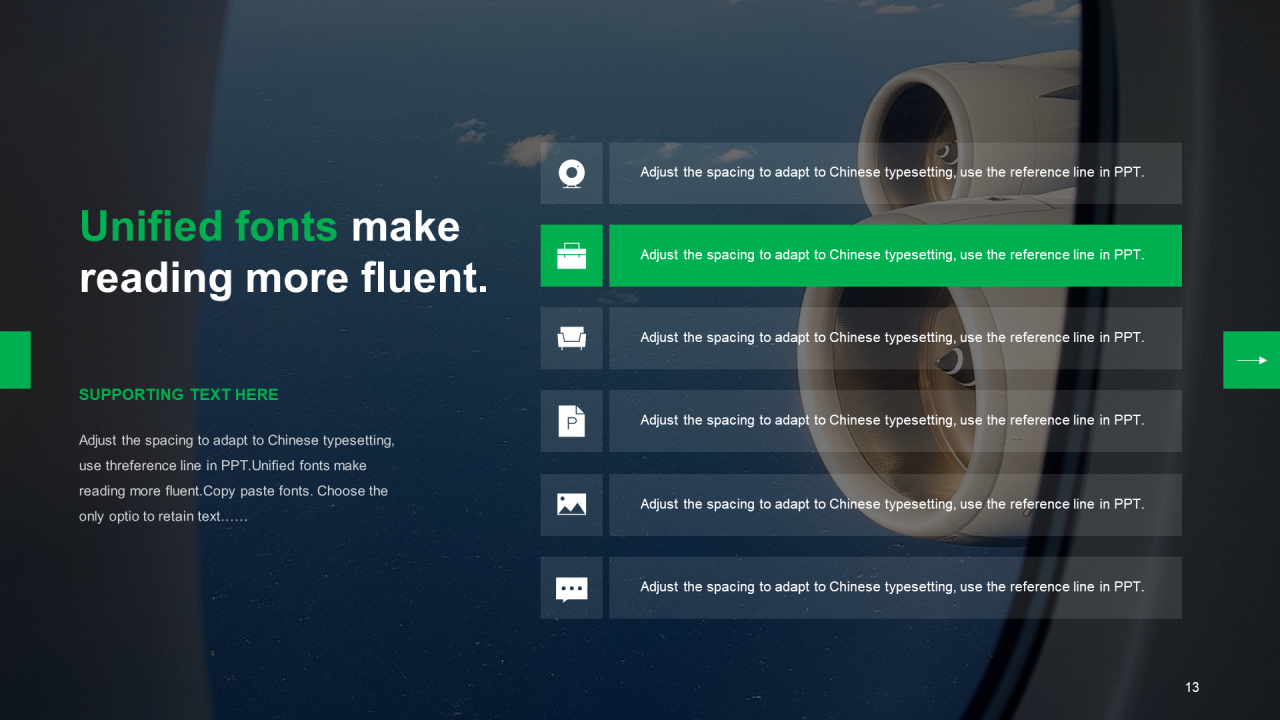Select the picture image icon tile

(571, 504)
